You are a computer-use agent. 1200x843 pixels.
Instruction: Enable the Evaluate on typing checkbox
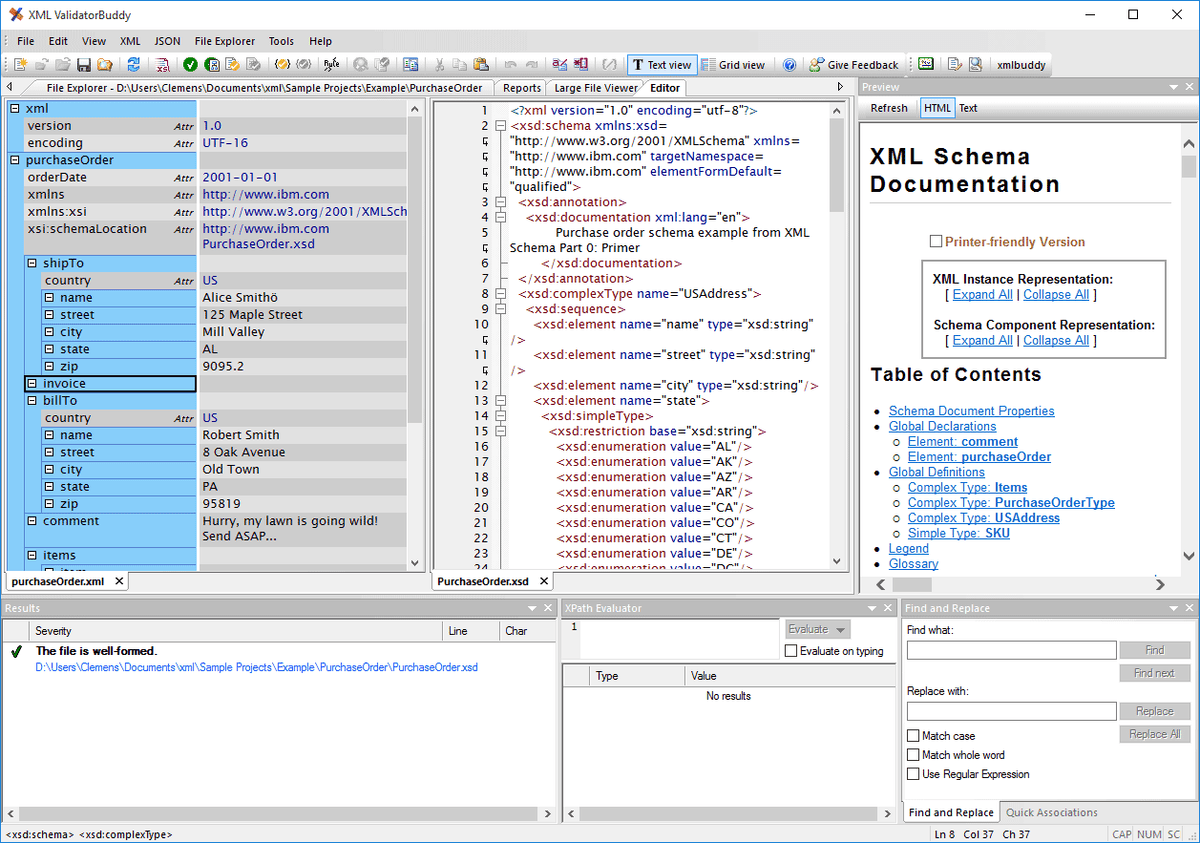click(792, 651)
